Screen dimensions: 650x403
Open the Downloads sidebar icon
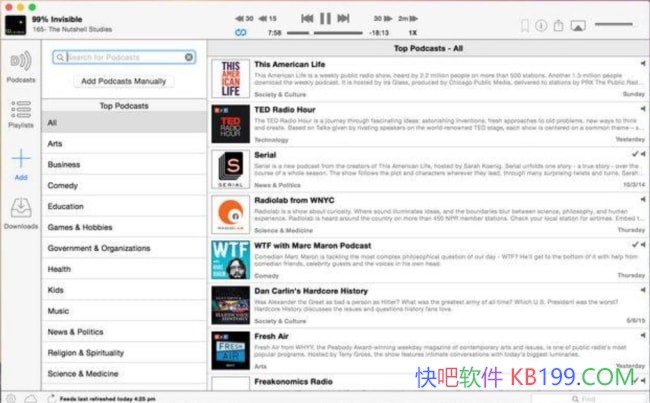pyautogui.click(x=20, y=211)
